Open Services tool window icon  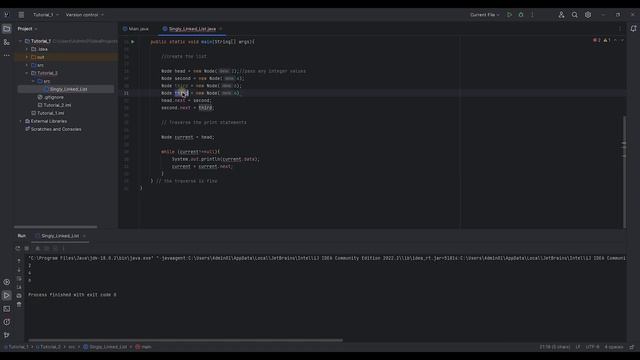tap(7, 282)
